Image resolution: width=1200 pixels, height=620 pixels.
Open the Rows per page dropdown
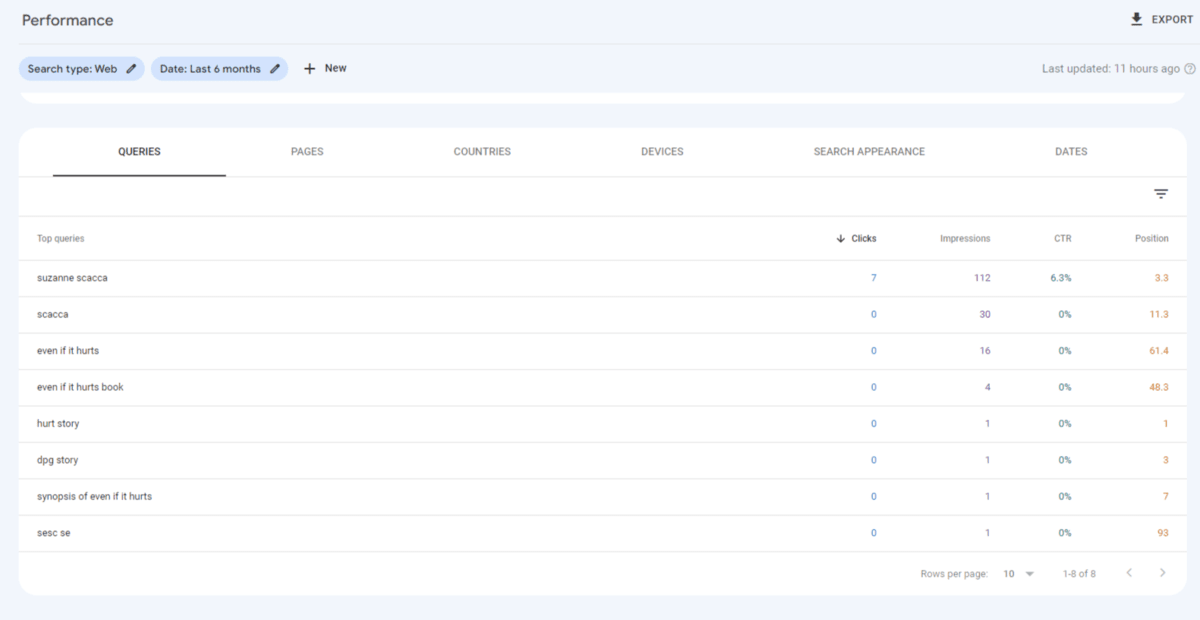pos(1019,573)
